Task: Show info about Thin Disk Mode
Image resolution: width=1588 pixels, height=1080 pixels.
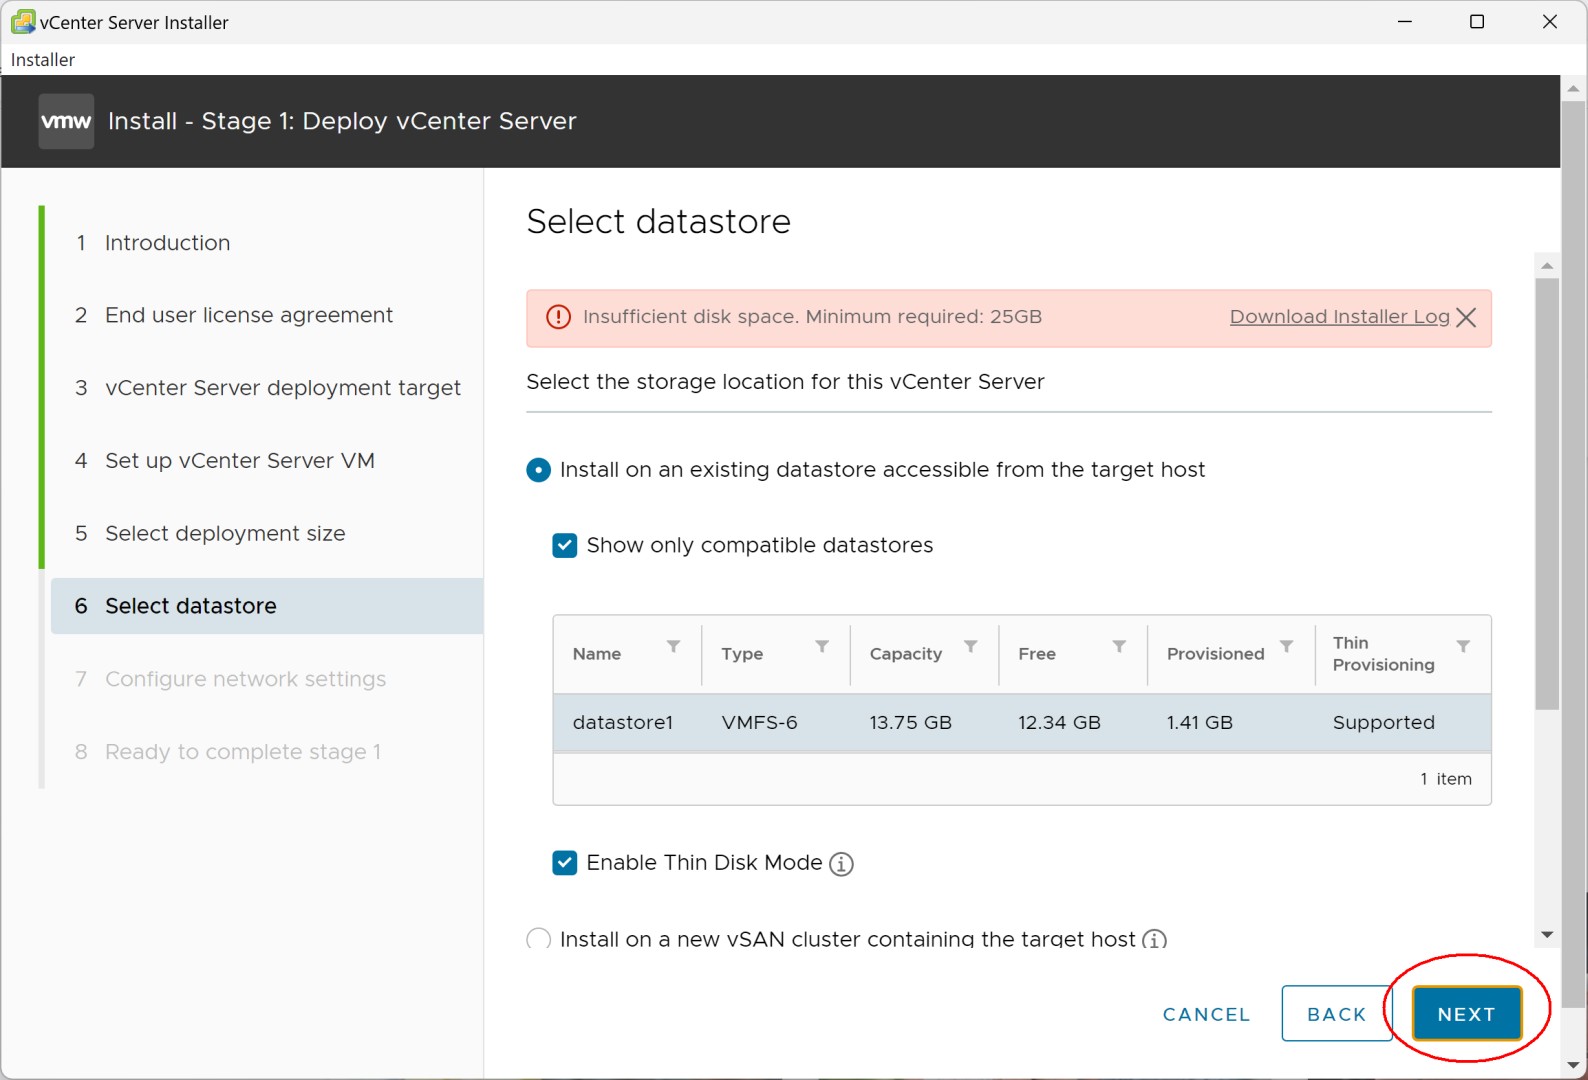Action: coord(841,863)
